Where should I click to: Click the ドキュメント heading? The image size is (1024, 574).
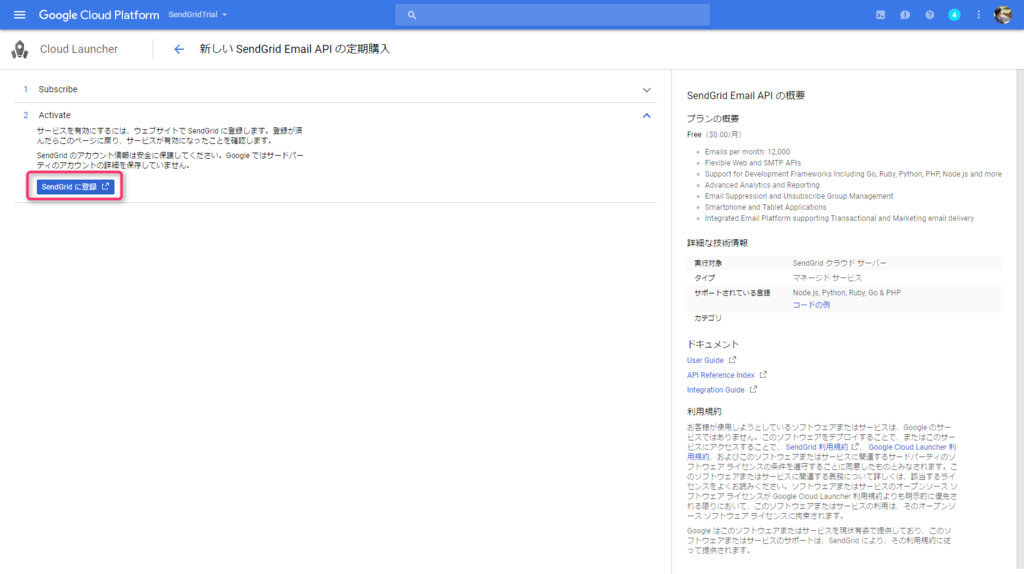tap(712, 344)
